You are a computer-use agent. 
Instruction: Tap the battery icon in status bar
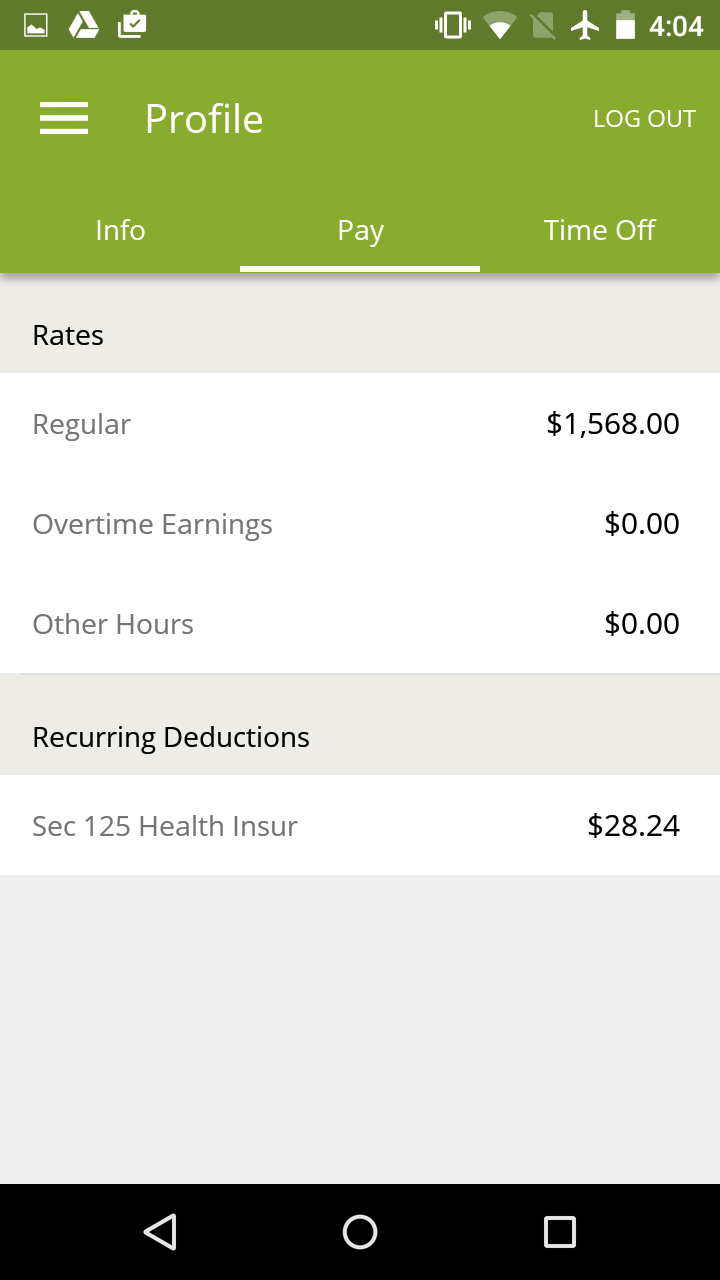pos(625,25)
